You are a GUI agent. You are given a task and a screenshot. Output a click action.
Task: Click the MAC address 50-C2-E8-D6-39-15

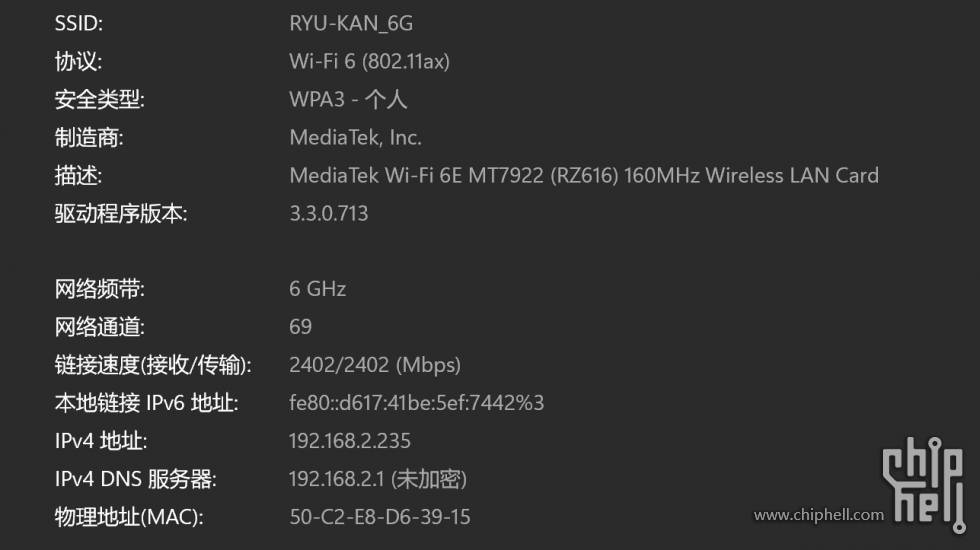[380, 517]
